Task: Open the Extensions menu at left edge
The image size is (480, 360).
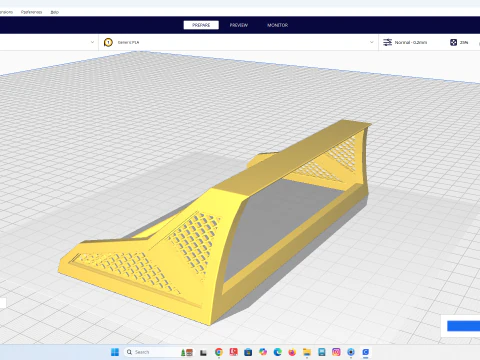Action: (6, 12)
